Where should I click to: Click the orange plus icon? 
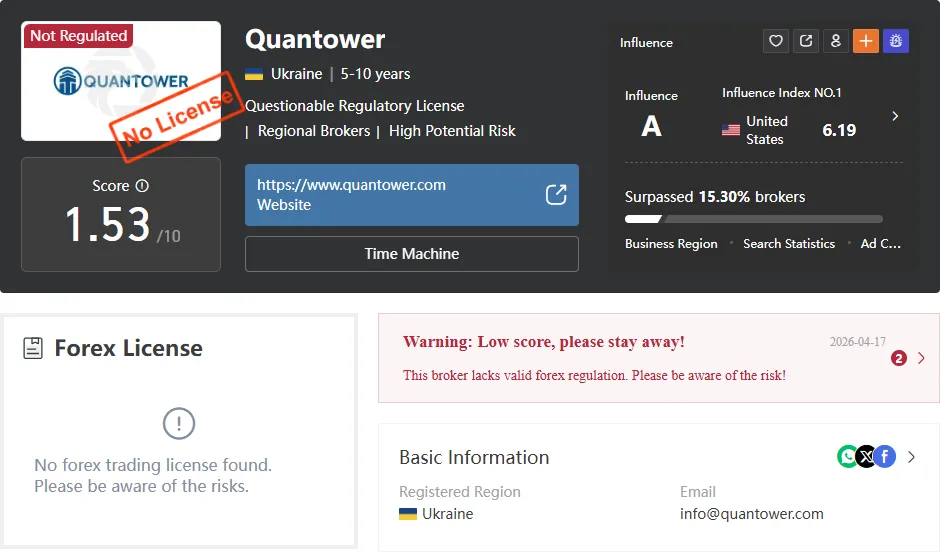[x=866, y=41]
